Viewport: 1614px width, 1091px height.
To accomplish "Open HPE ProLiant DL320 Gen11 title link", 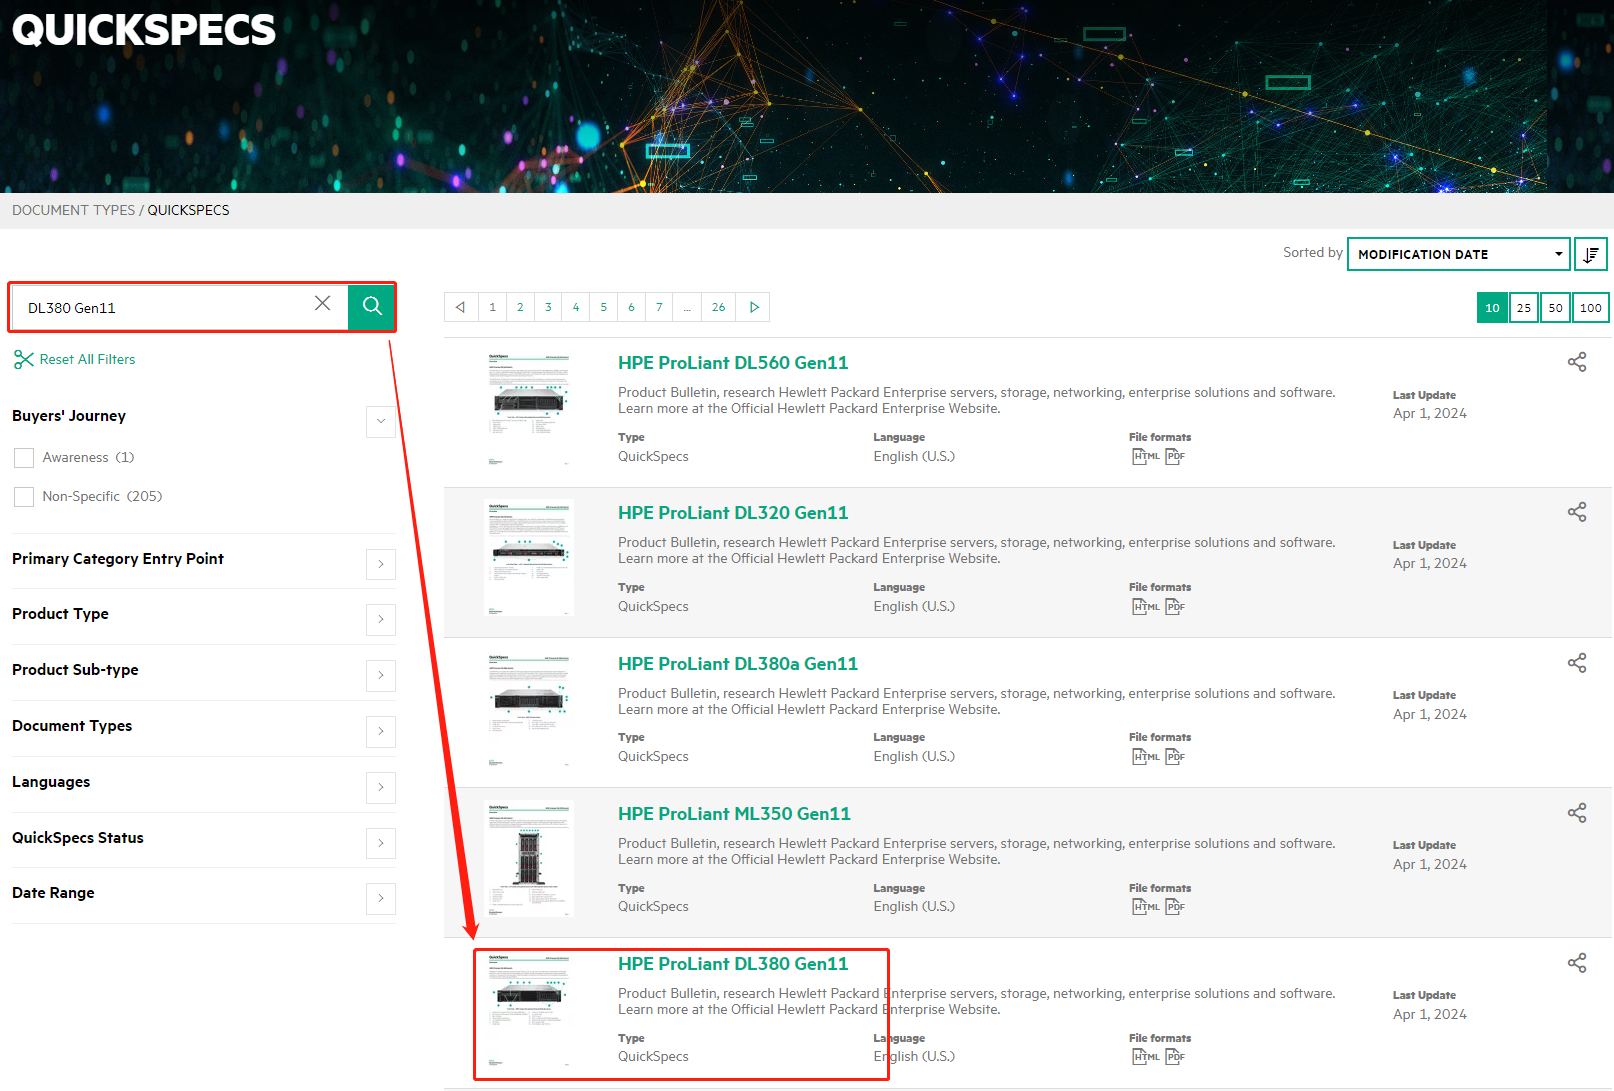I will pos(733,513).
